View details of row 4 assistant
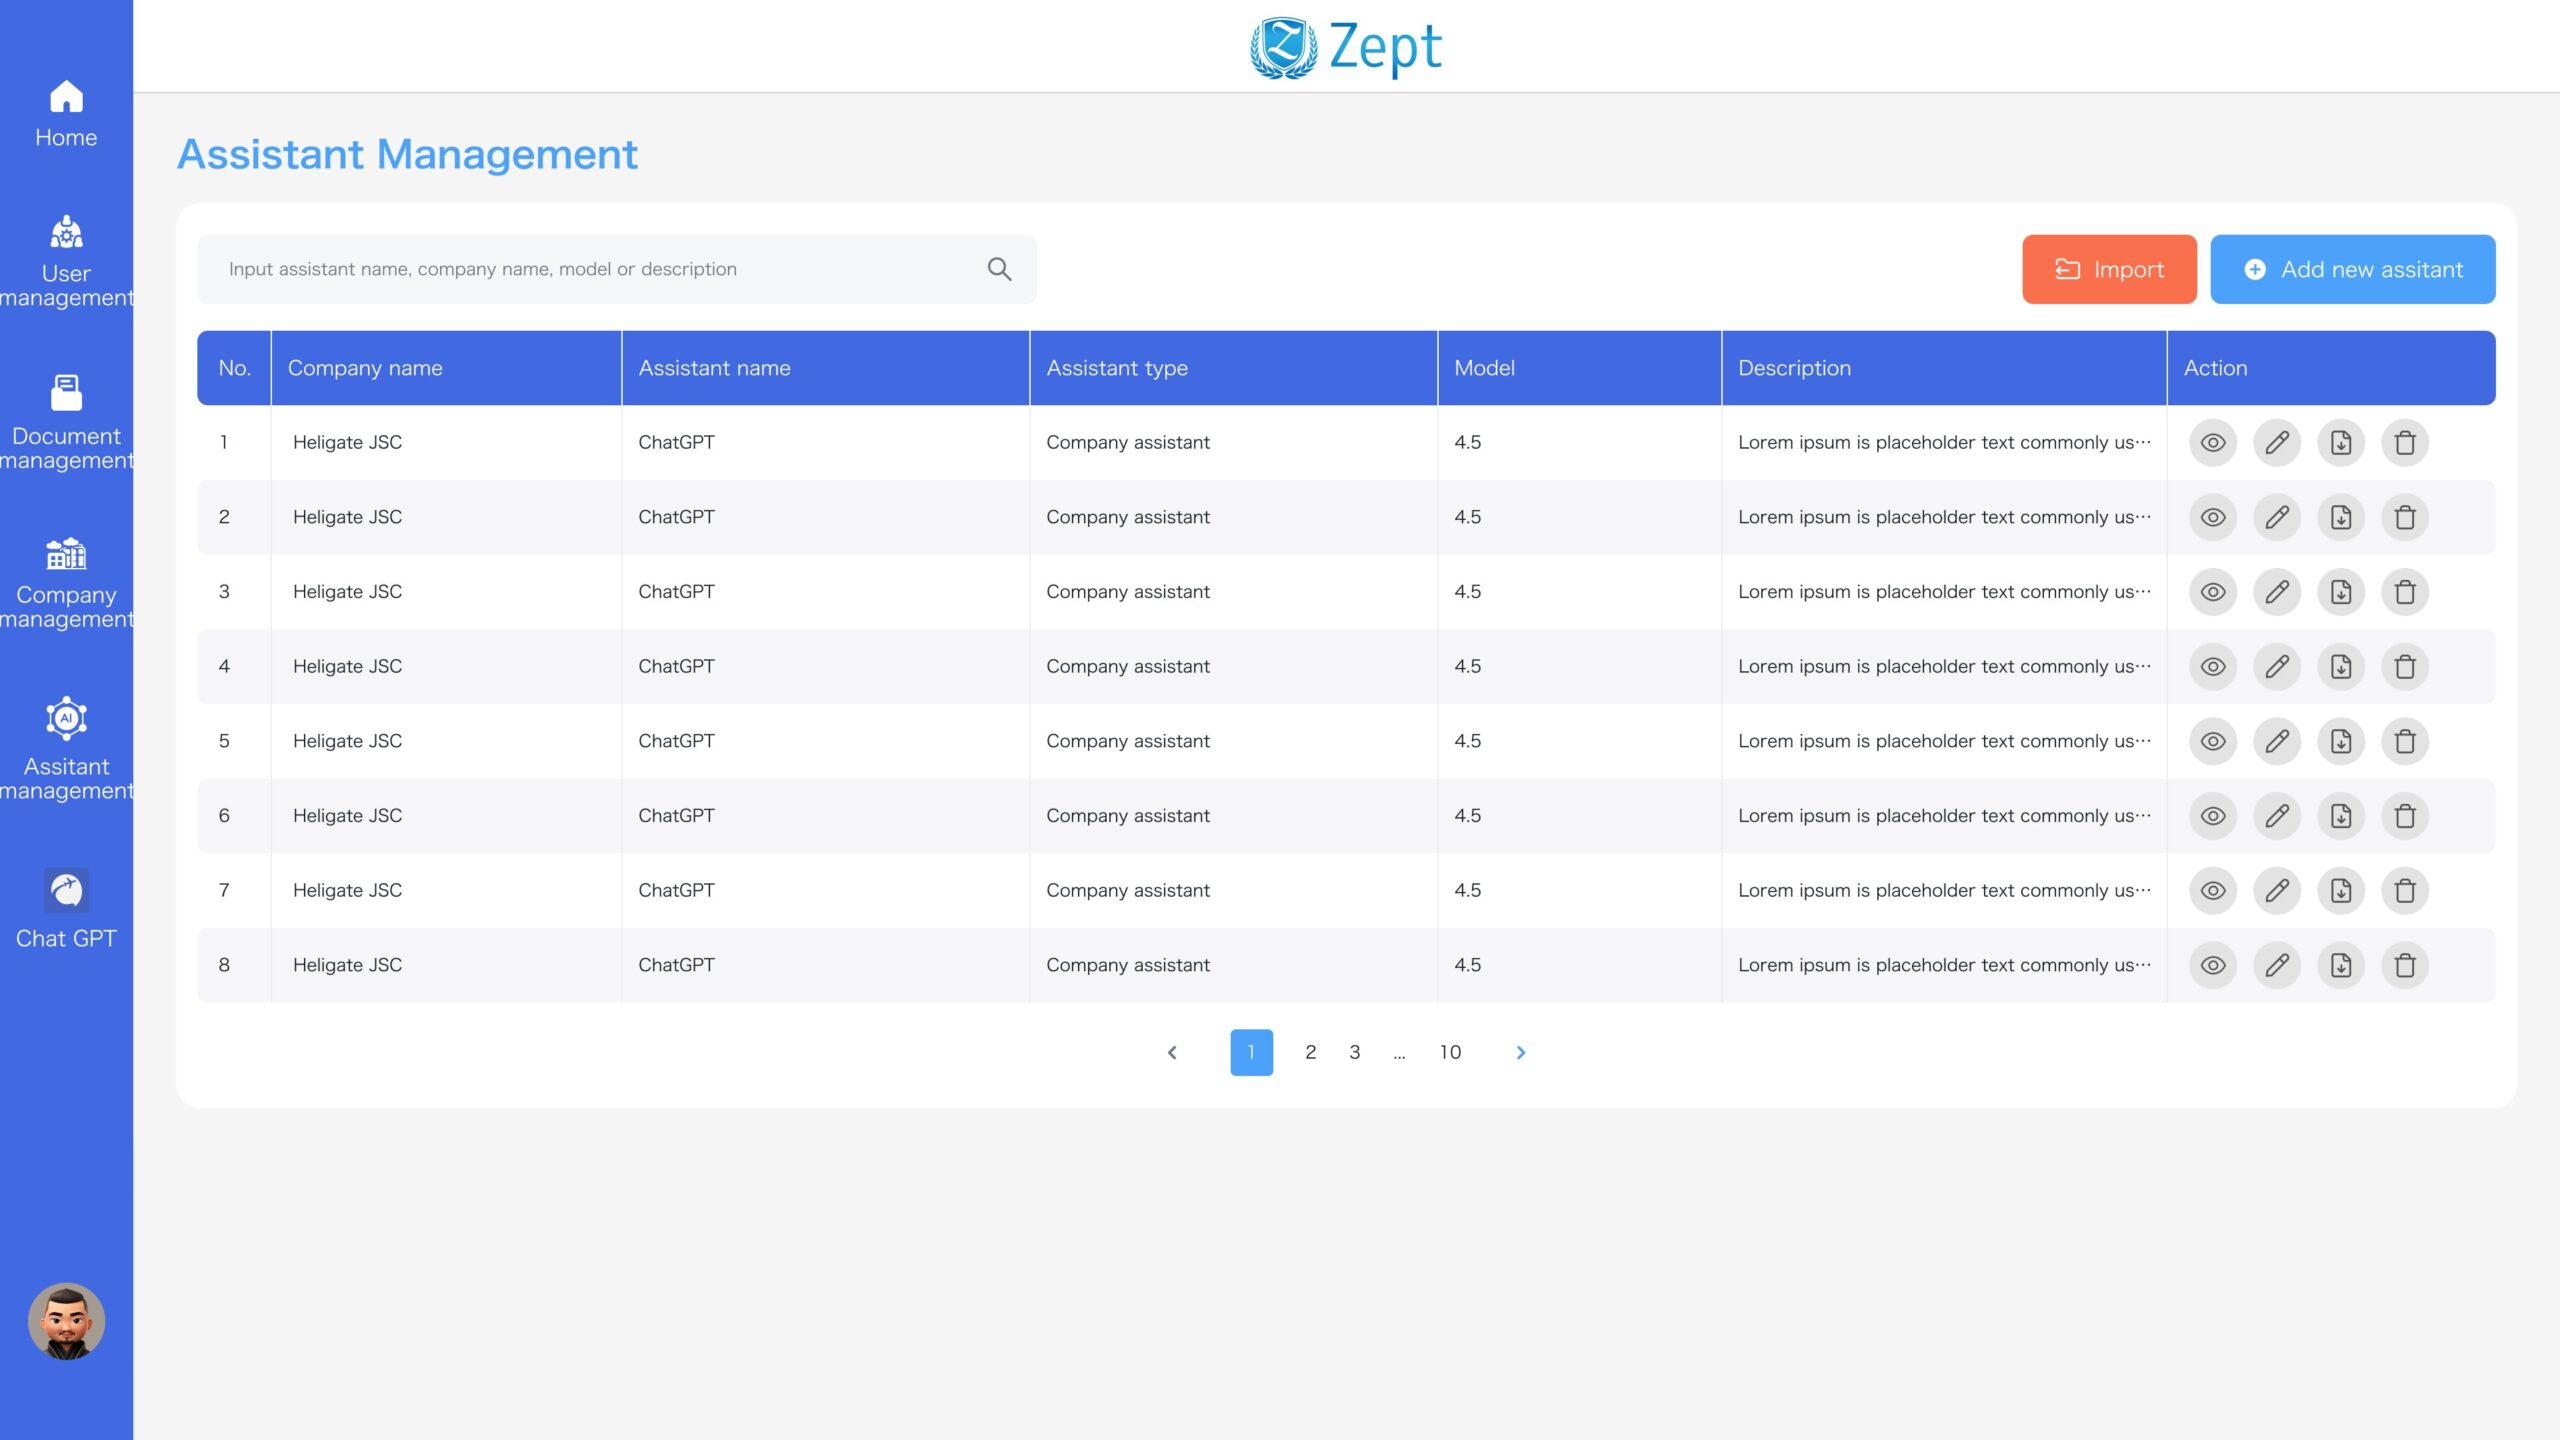2560x1440 pixels. point(2213,666)
